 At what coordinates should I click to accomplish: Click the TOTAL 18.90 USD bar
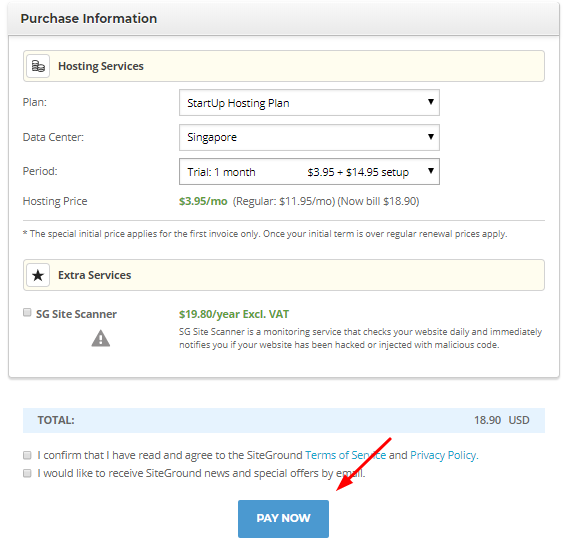(284, 420)
